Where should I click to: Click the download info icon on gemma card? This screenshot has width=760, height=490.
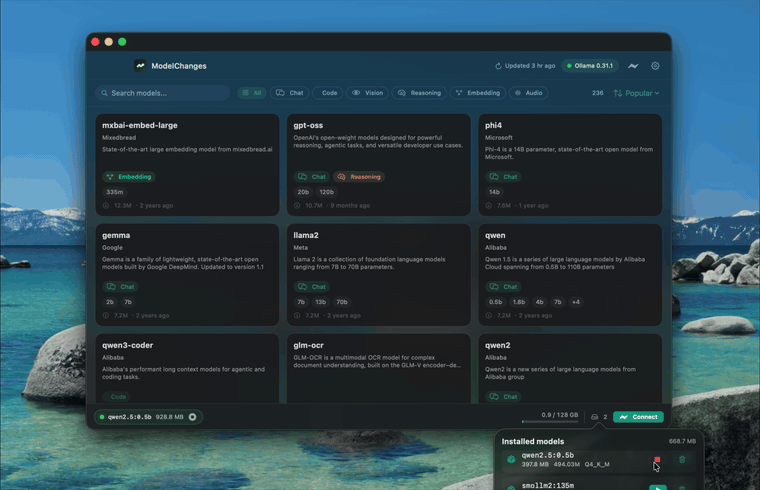pos(106,316)
